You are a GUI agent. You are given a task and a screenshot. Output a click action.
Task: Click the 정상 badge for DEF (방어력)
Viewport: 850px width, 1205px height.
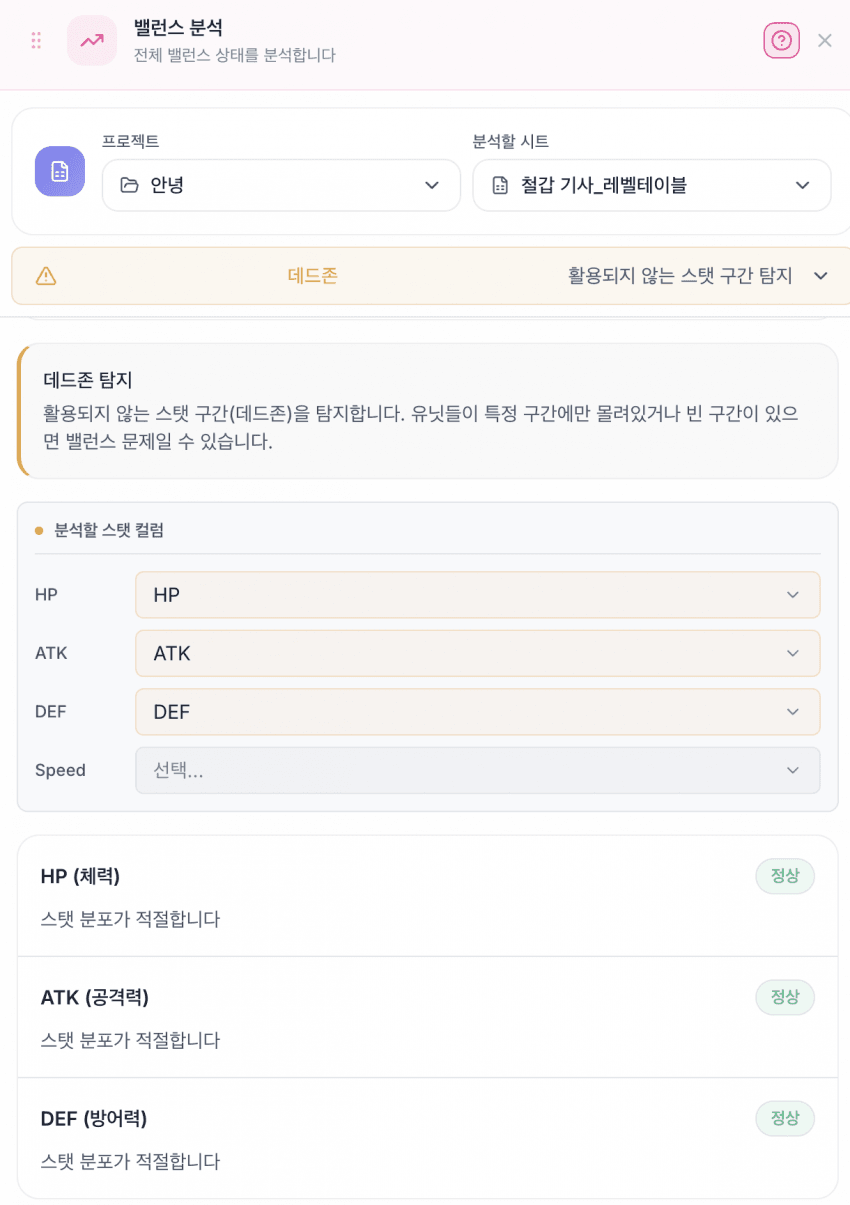click(x=784, y=1118)
